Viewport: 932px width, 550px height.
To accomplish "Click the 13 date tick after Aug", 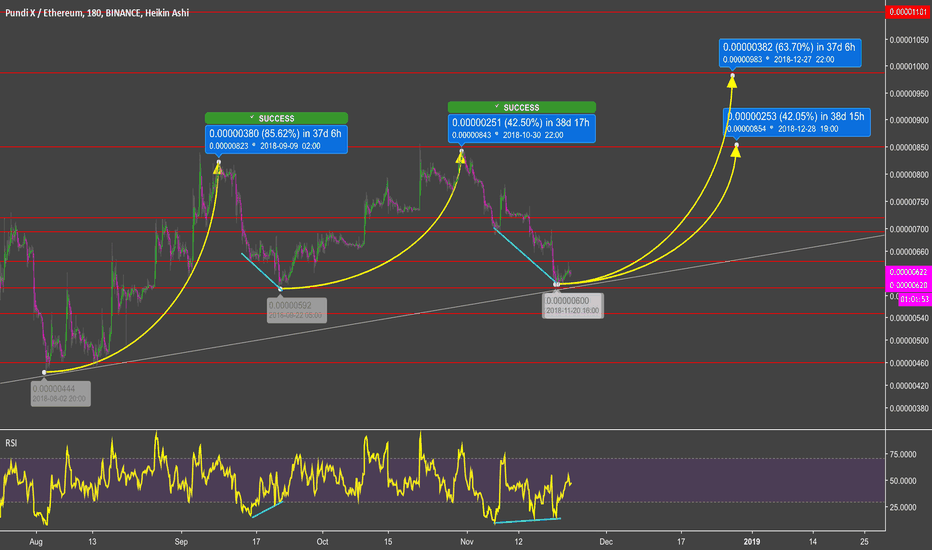I will (92, 542).
